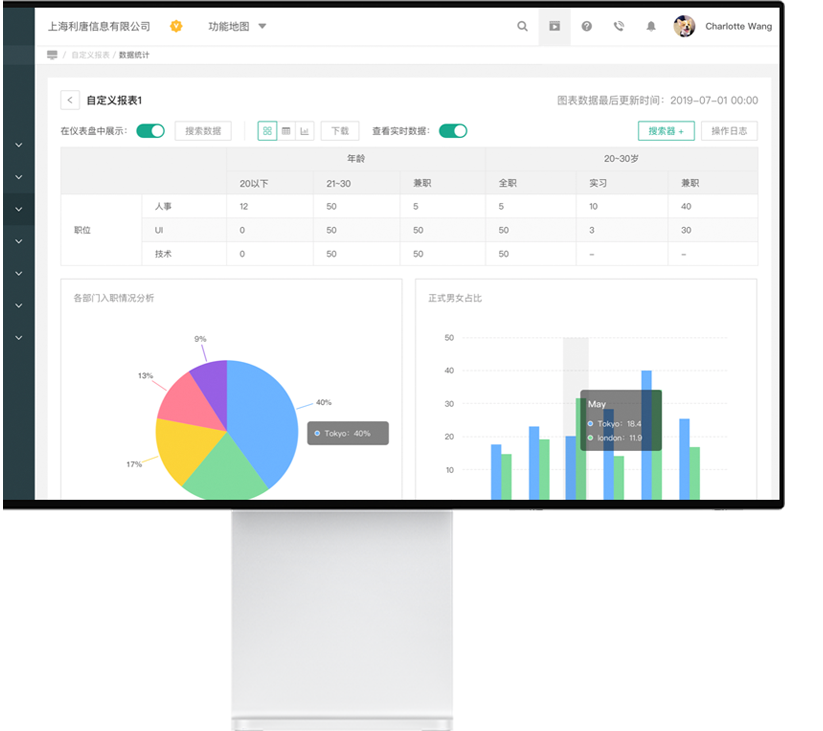
Task: Switch to the grid card view icon
Action: pos(267,131)
